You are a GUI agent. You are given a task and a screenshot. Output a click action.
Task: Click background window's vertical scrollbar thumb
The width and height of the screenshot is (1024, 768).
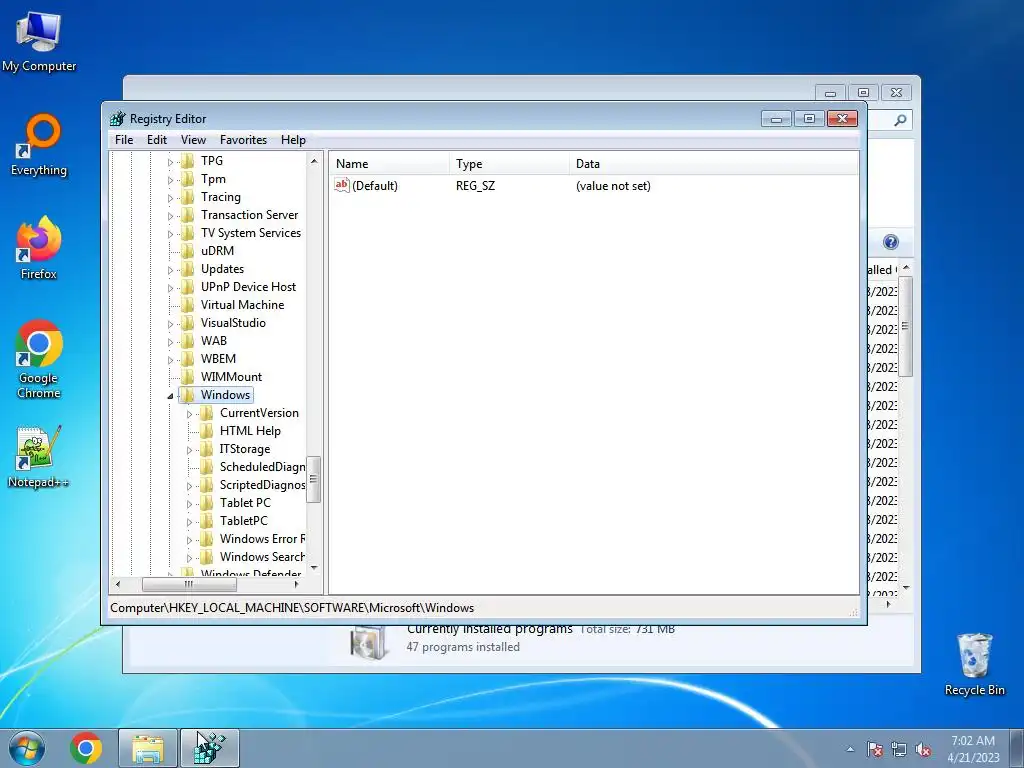tap(906, 326)
